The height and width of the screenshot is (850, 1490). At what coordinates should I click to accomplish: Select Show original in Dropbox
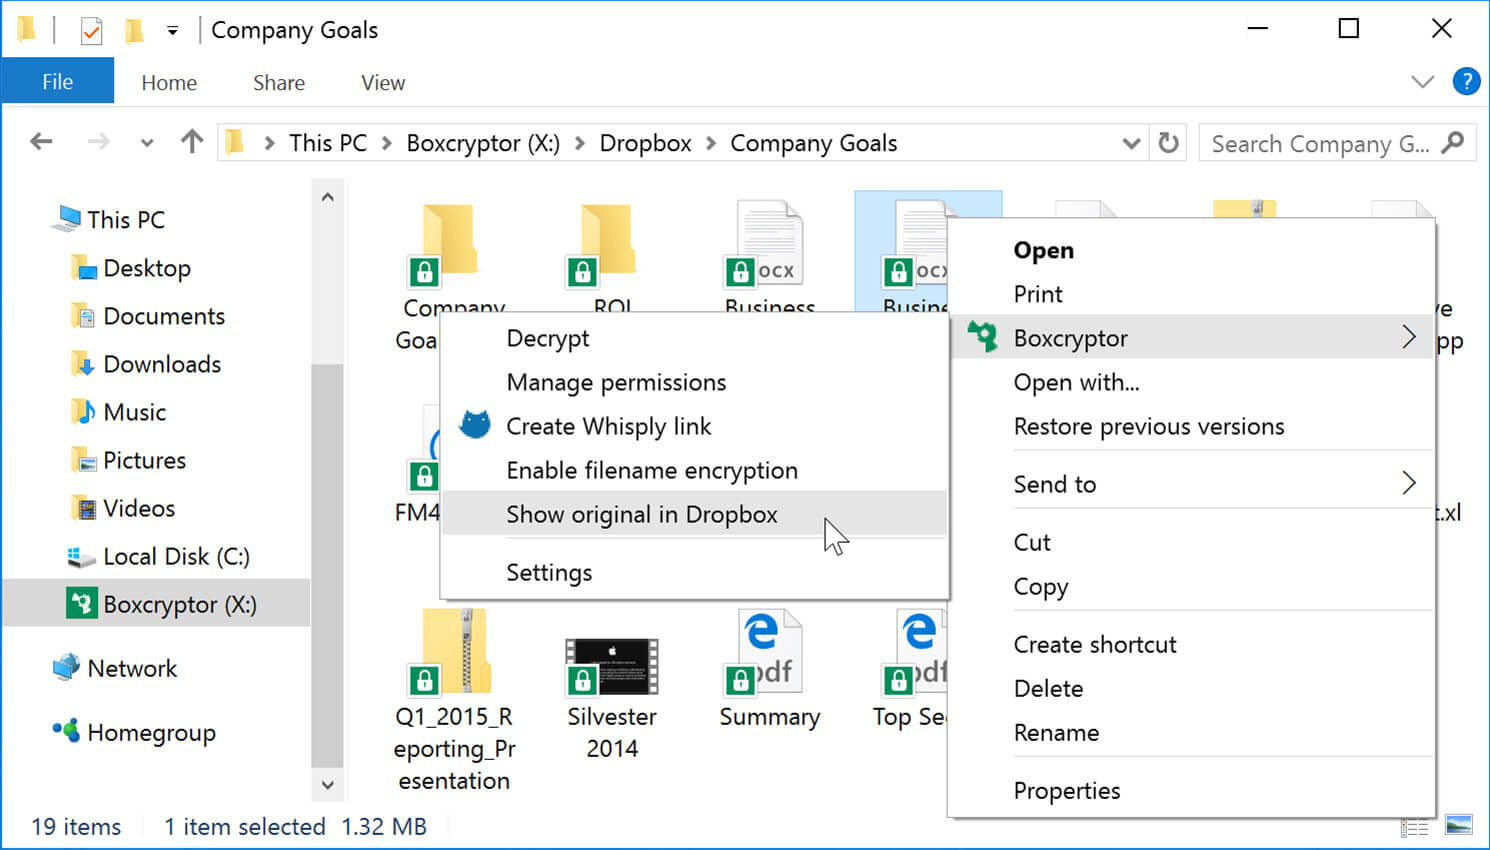[x=641, y=514]
